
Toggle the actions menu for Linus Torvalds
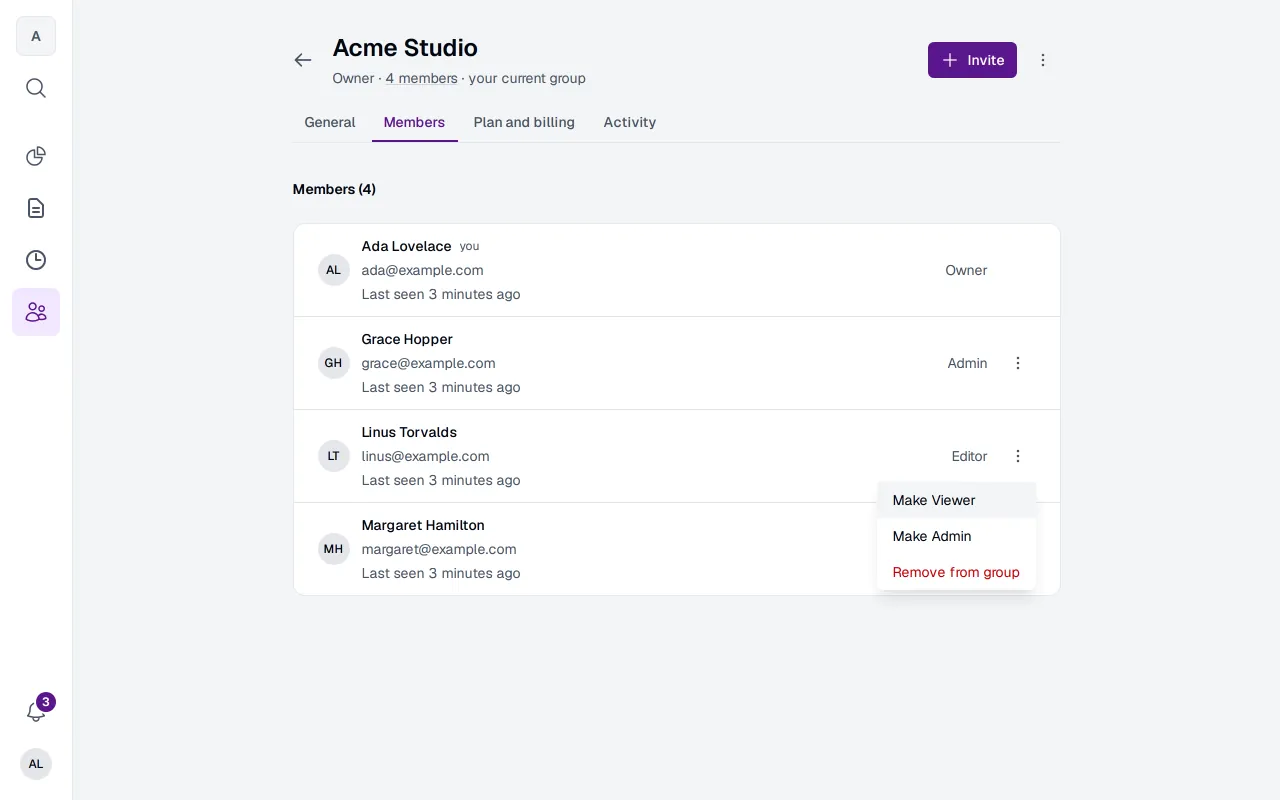1018,456
